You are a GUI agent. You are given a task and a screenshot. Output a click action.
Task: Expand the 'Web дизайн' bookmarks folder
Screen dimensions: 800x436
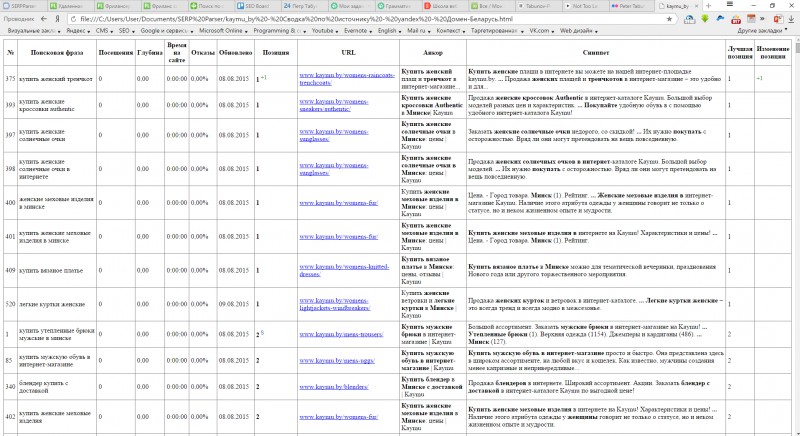click(x=579, y=31)
